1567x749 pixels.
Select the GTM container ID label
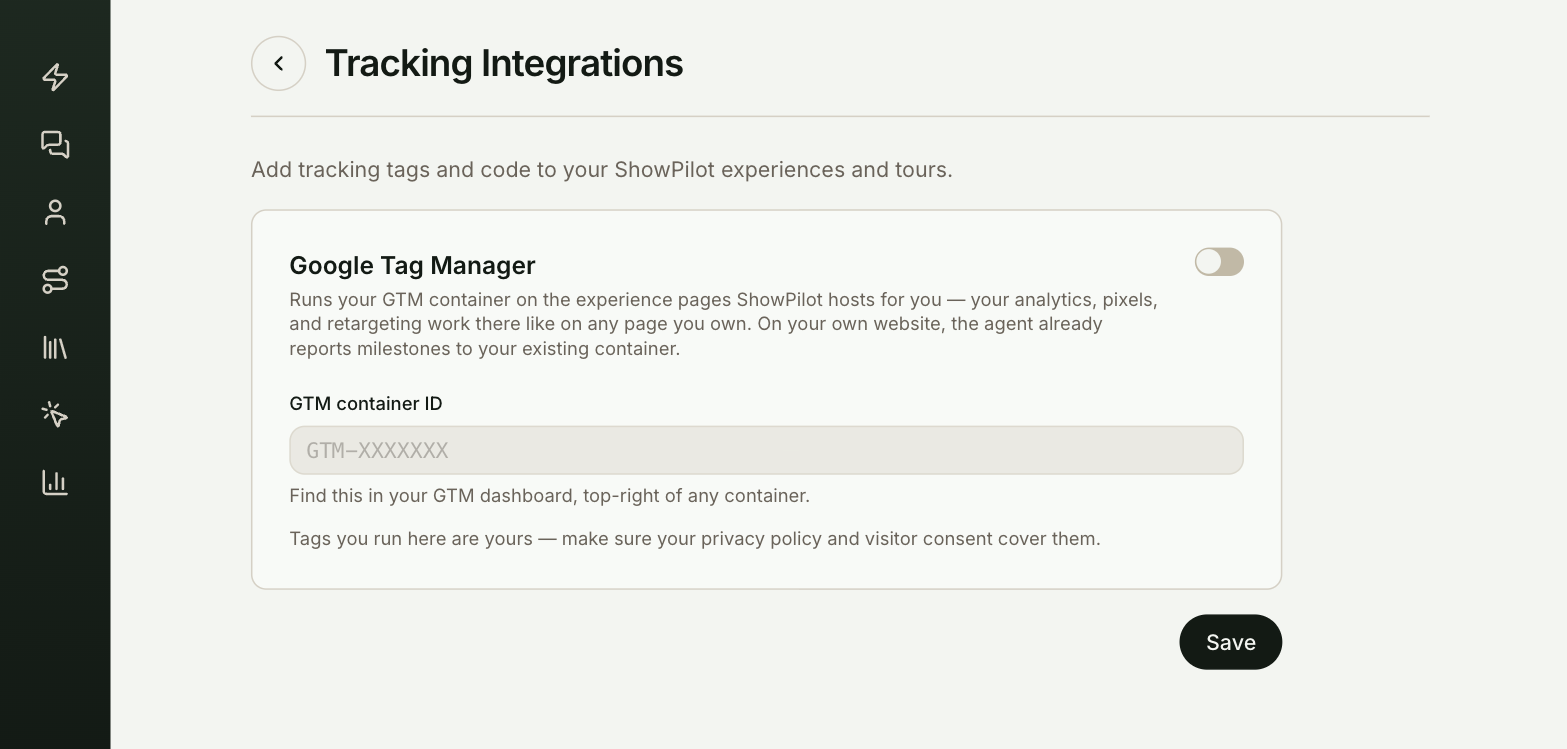click(x=366, y=403)
